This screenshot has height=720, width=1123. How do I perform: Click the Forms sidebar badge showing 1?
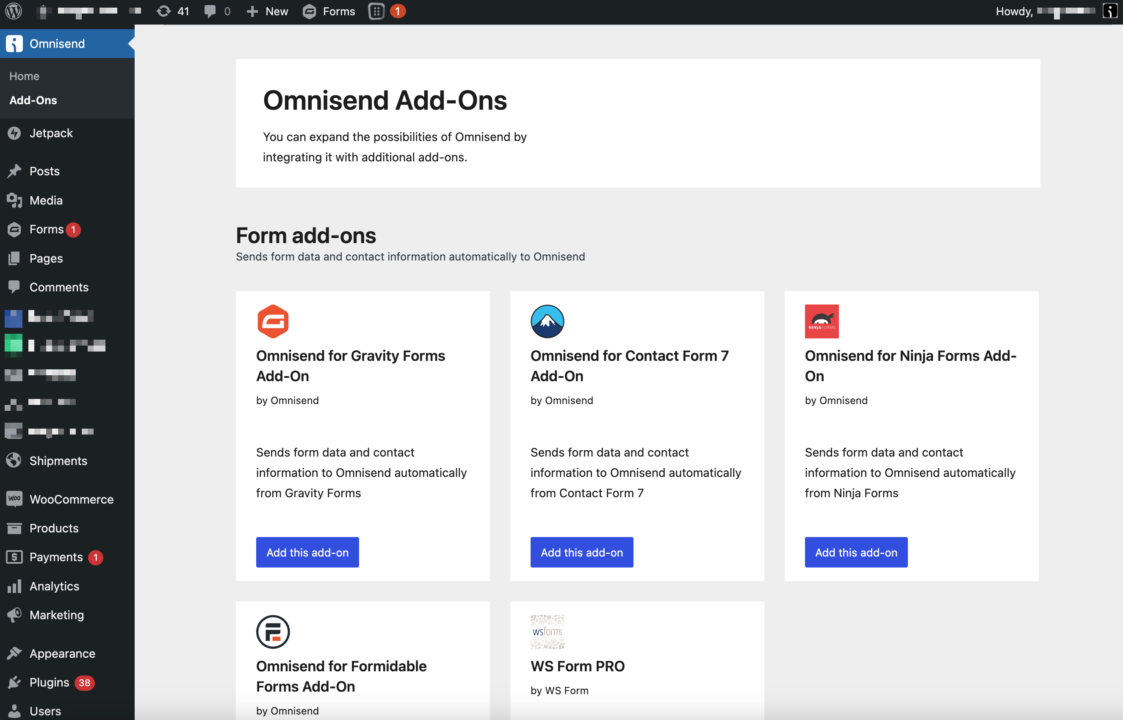(x=73, y=230)
